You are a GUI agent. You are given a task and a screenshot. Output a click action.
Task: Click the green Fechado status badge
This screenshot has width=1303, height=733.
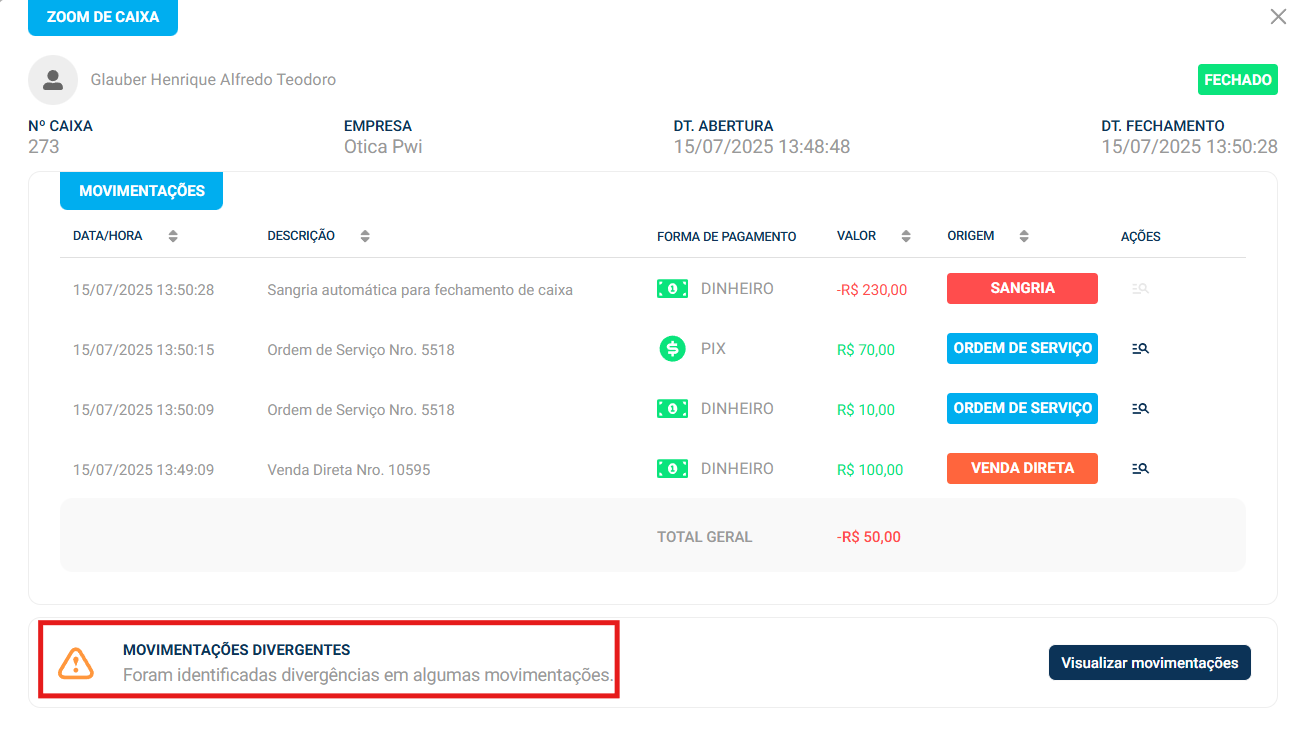tap(1237, 80)
